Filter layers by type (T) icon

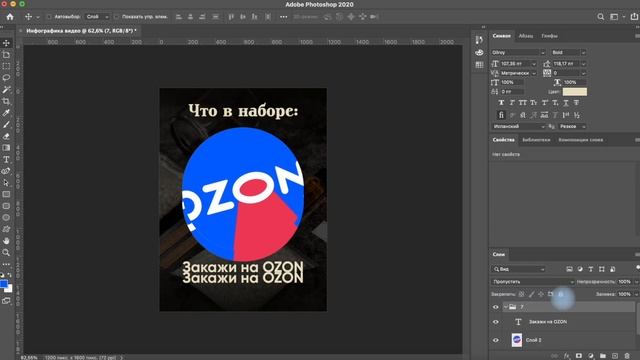(x=591, y=269)
